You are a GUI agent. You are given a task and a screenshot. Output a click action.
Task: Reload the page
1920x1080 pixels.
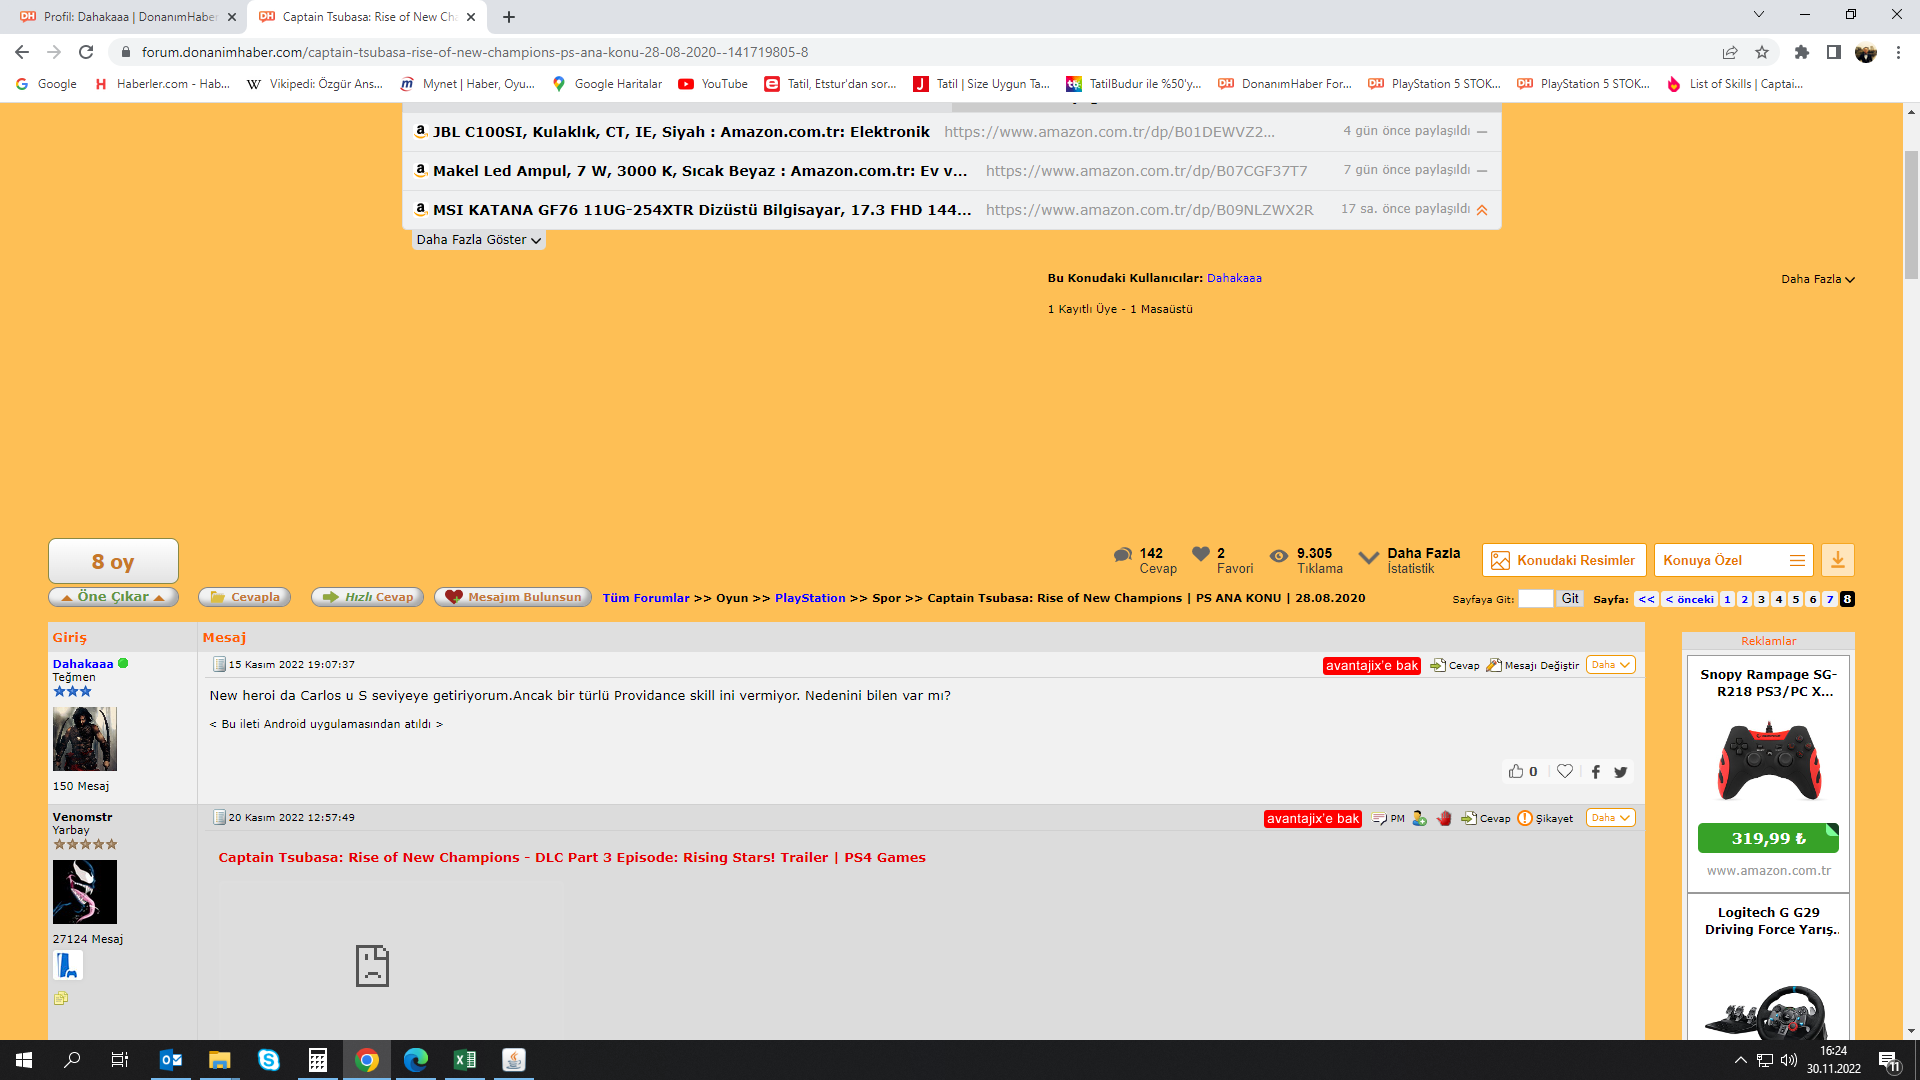pyautogui.click(x=86, y=52)
